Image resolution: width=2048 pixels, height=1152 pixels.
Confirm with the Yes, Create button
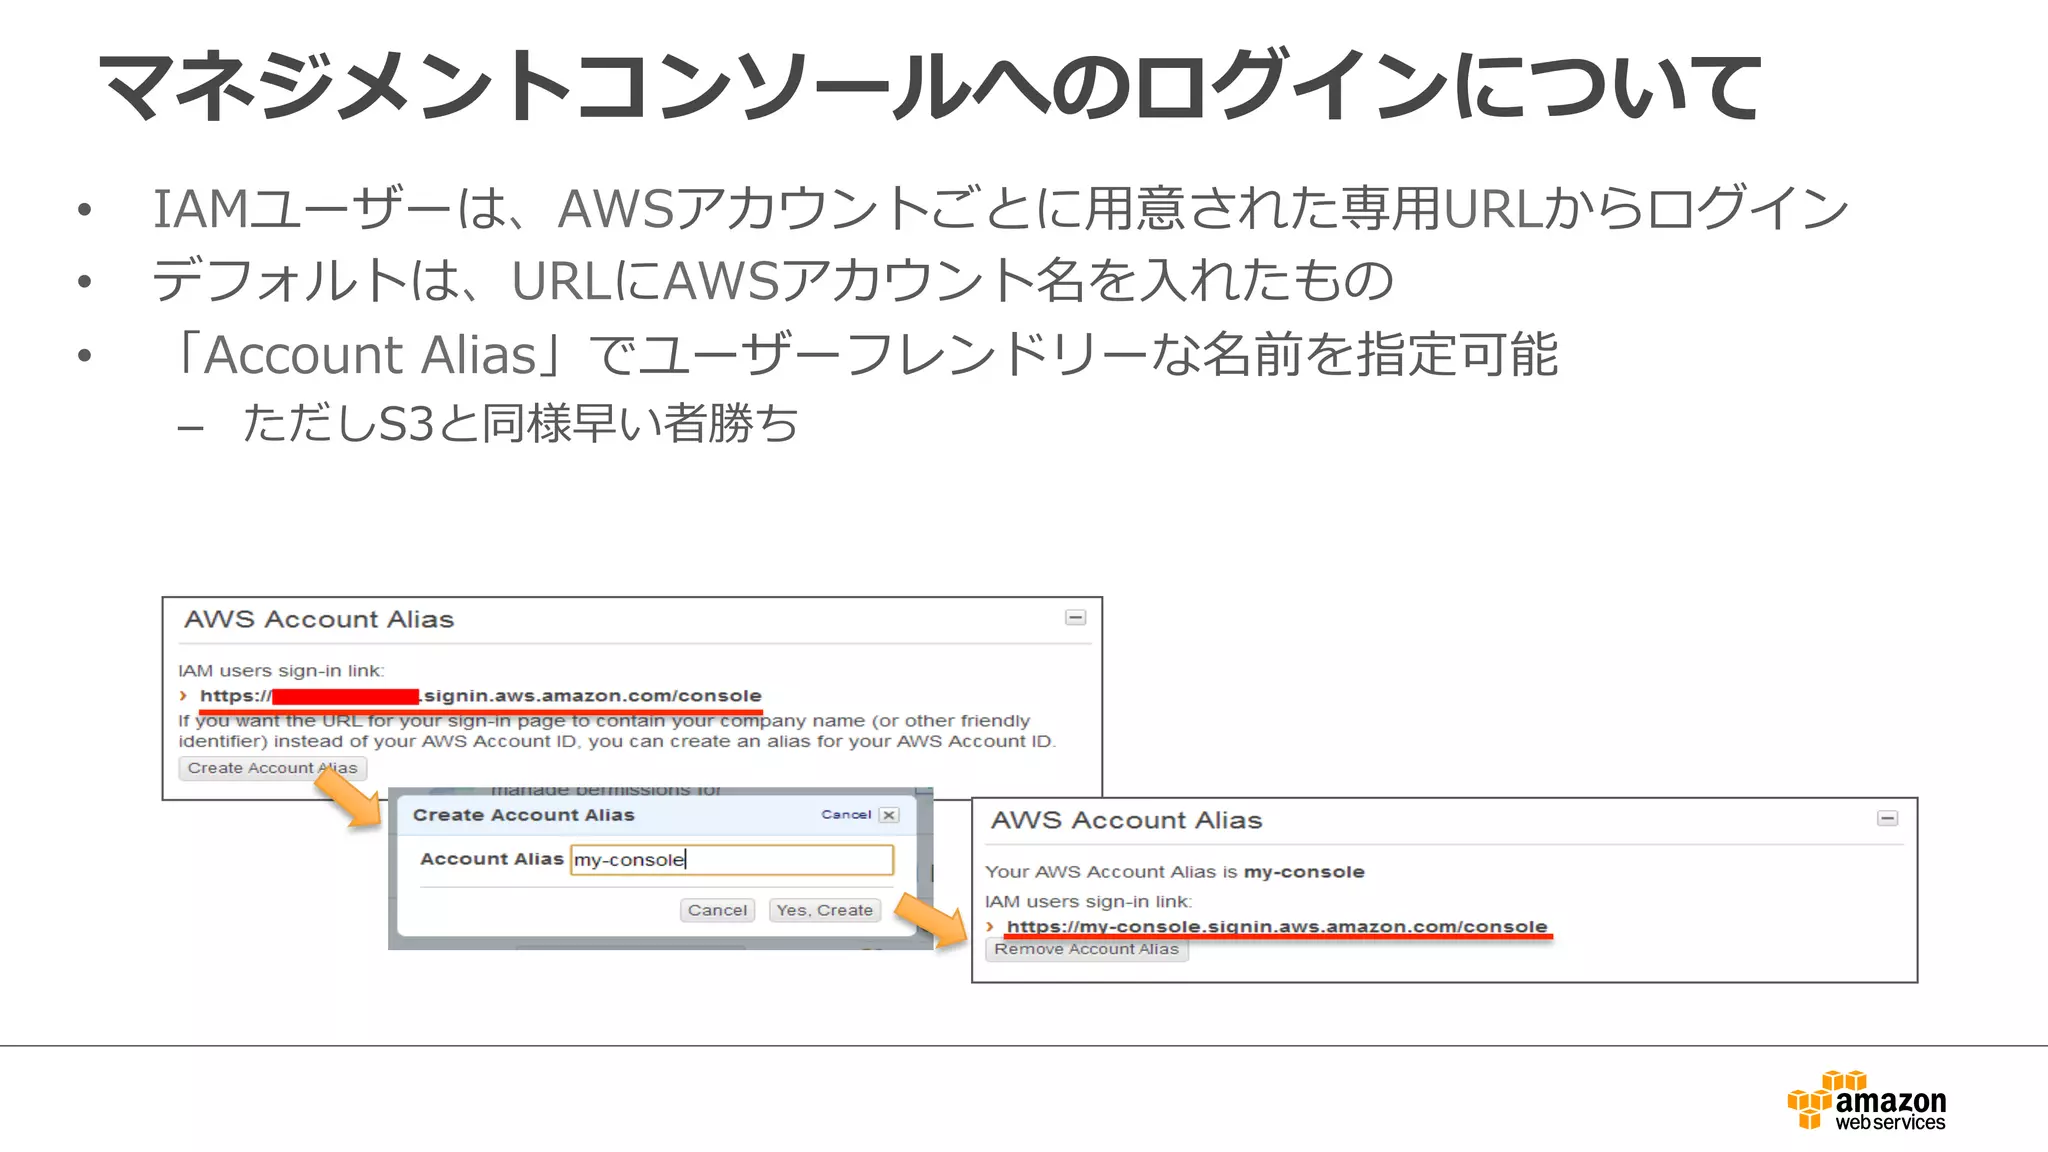[x=824, y=910]
